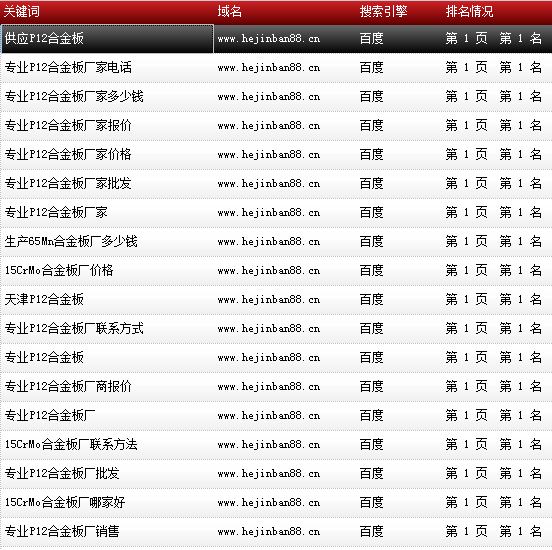Click ranking cell in 供应P12合金板 row

coord(494,38)
